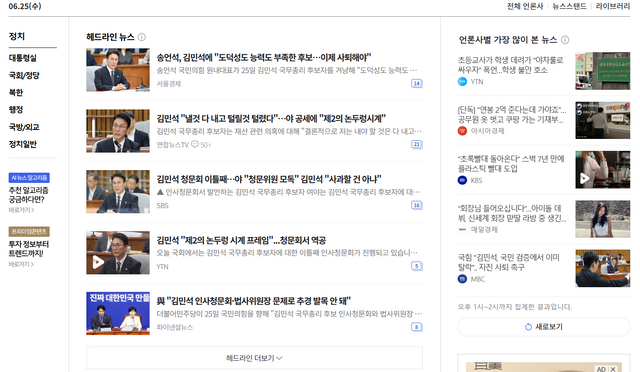Click 서울경제 source label

click(x=169, y=84)
